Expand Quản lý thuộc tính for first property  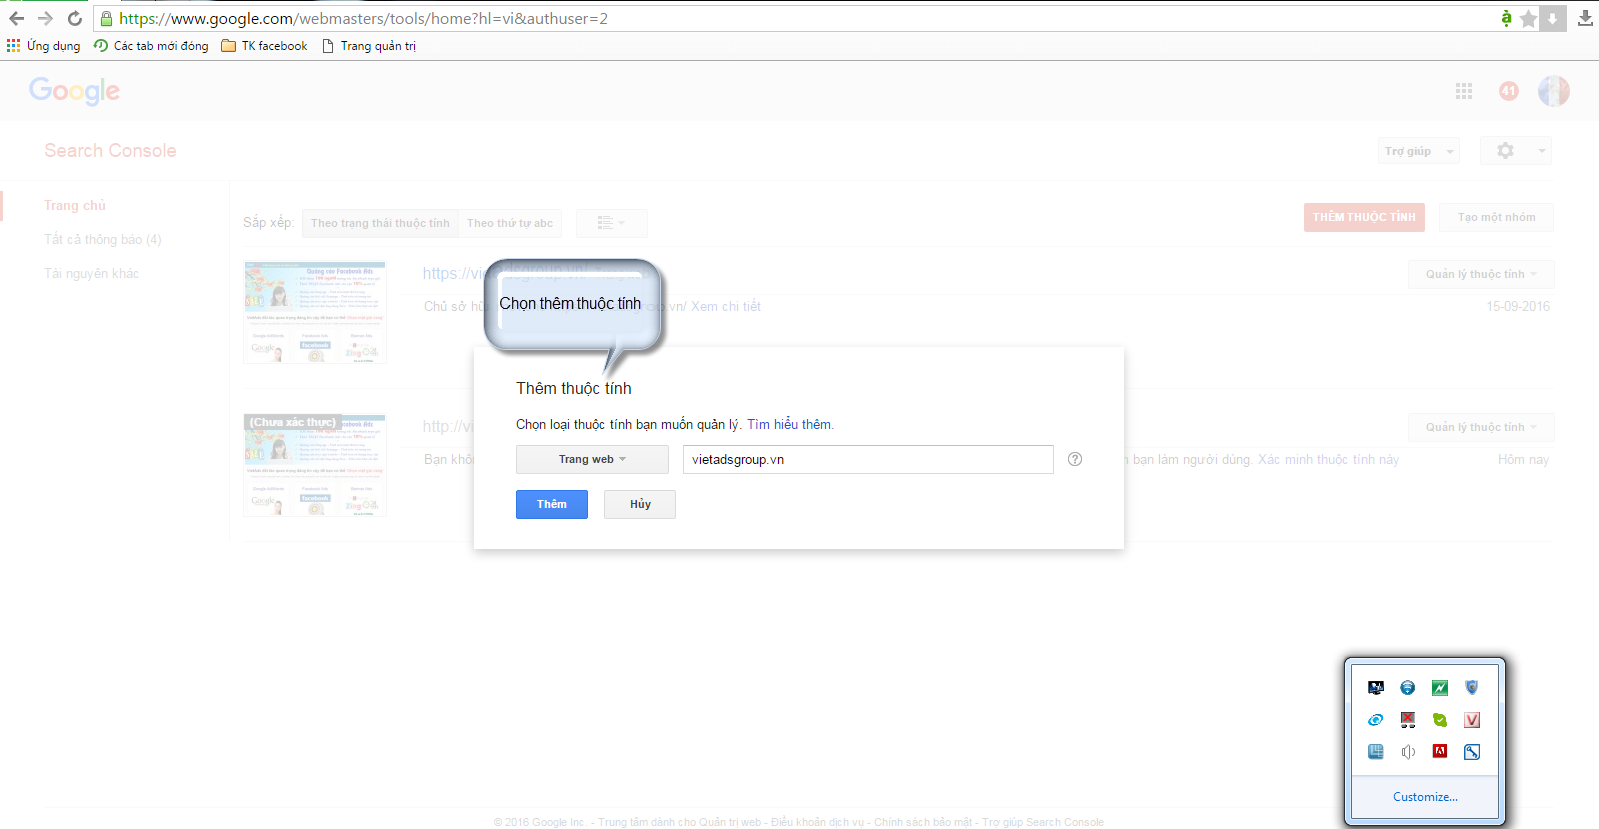click(1481, 274)
